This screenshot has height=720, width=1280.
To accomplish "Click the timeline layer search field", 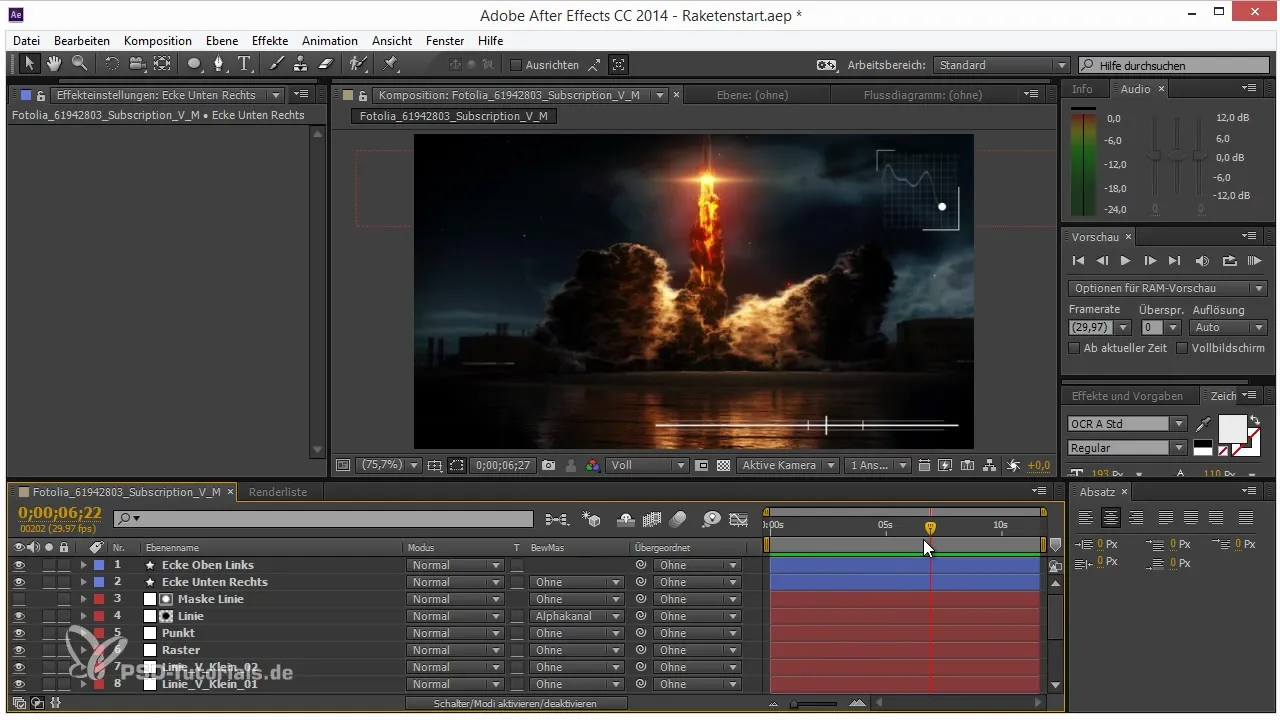I will (x=323, y=519).
